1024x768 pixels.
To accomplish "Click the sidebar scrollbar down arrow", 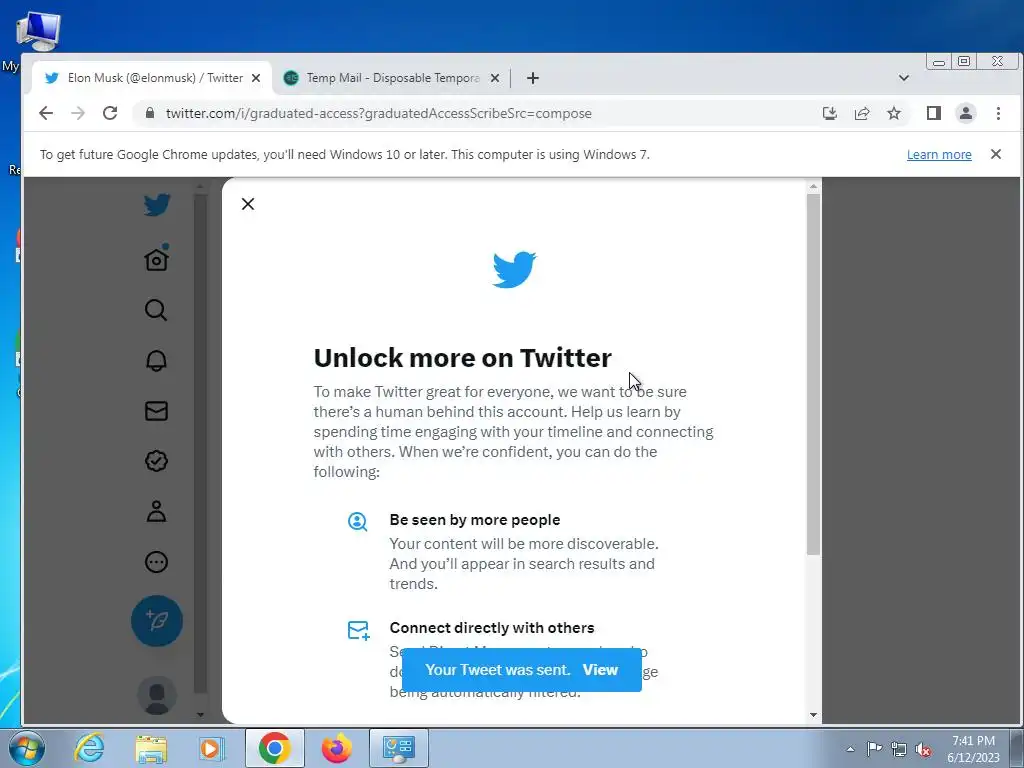I will click(200, 714).
